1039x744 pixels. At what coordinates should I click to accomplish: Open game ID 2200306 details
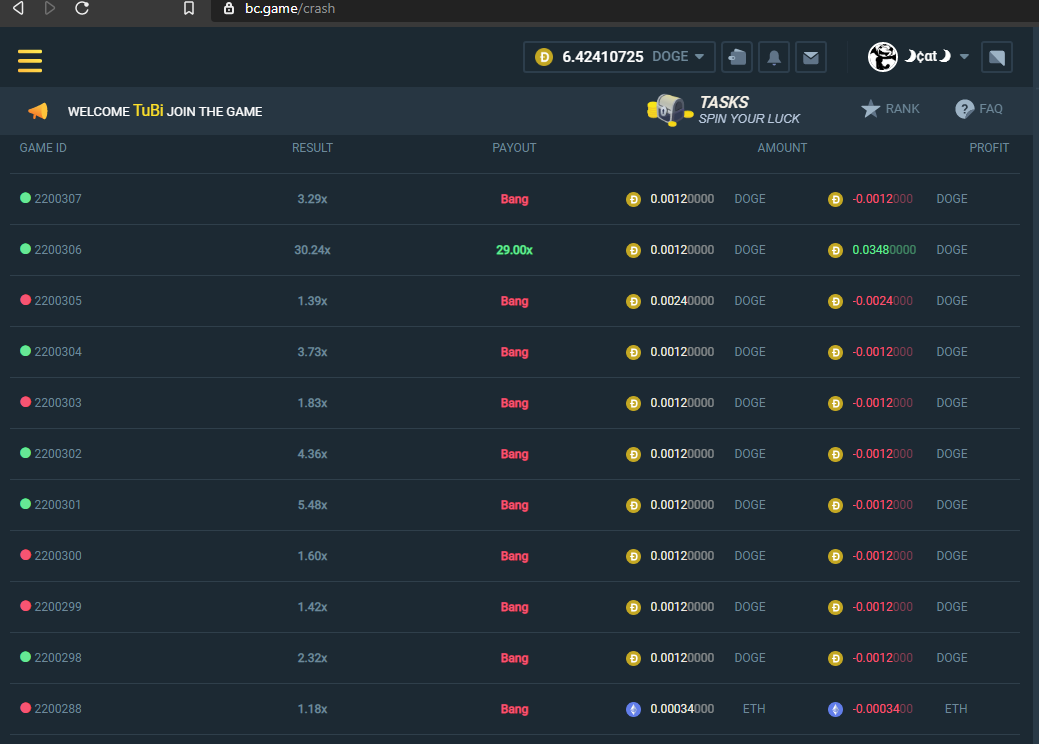57,250
